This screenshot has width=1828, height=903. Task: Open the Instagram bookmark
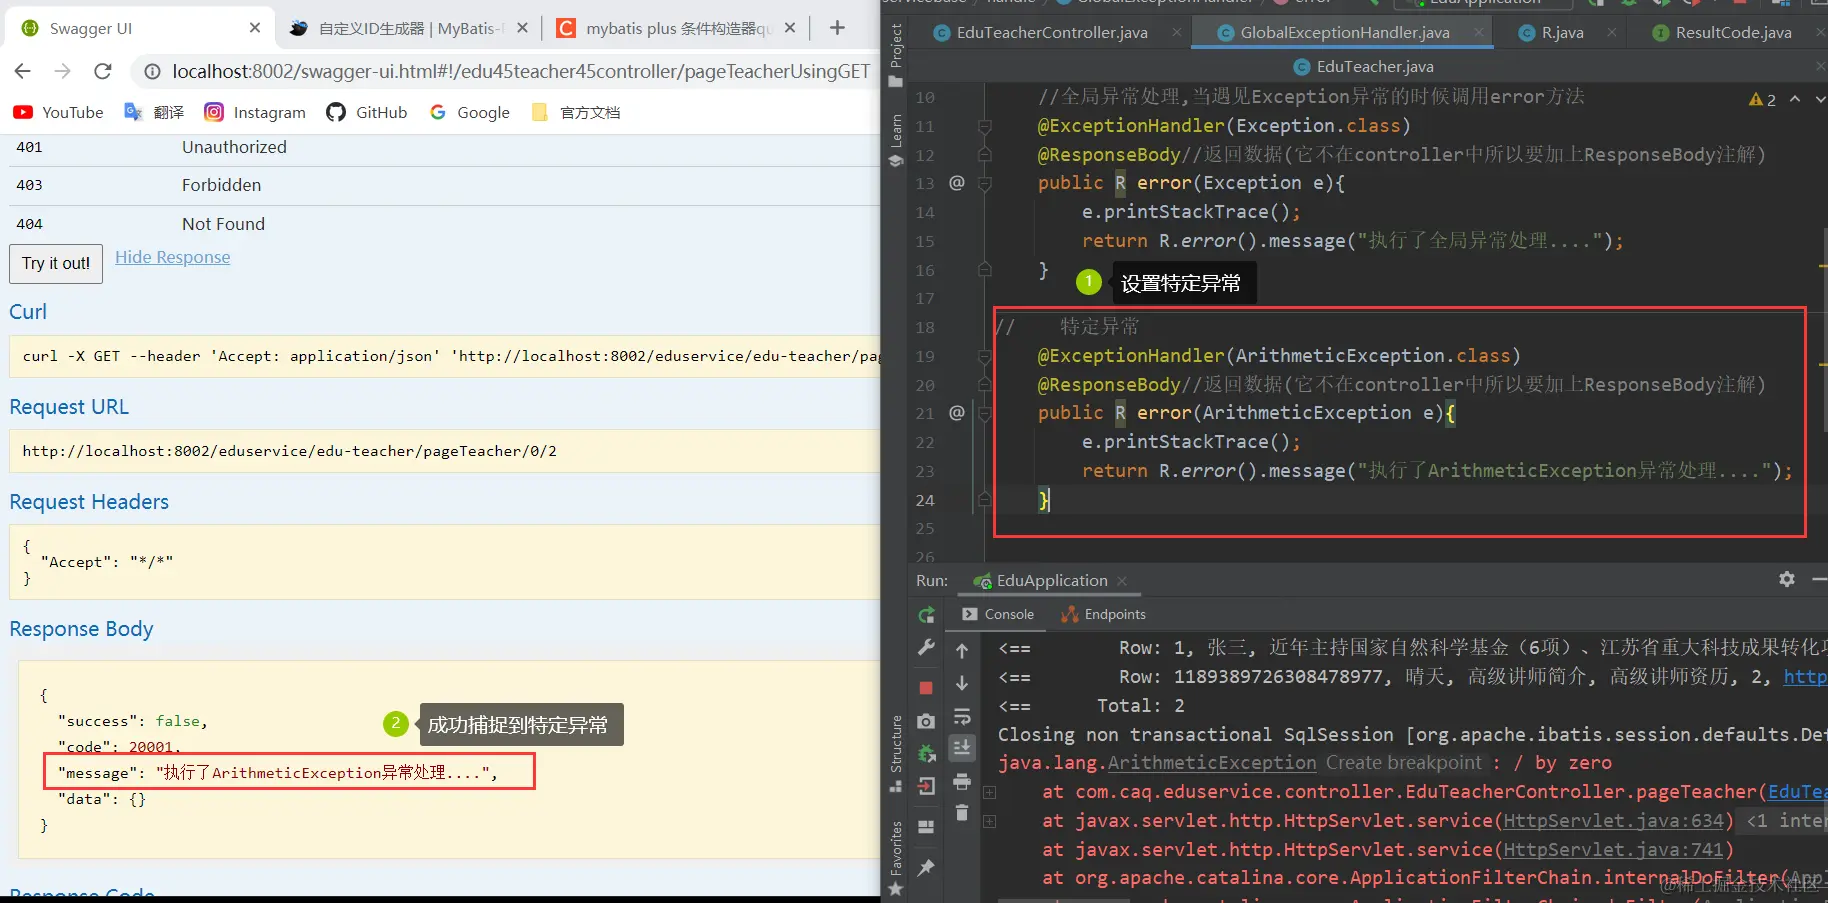255,112
